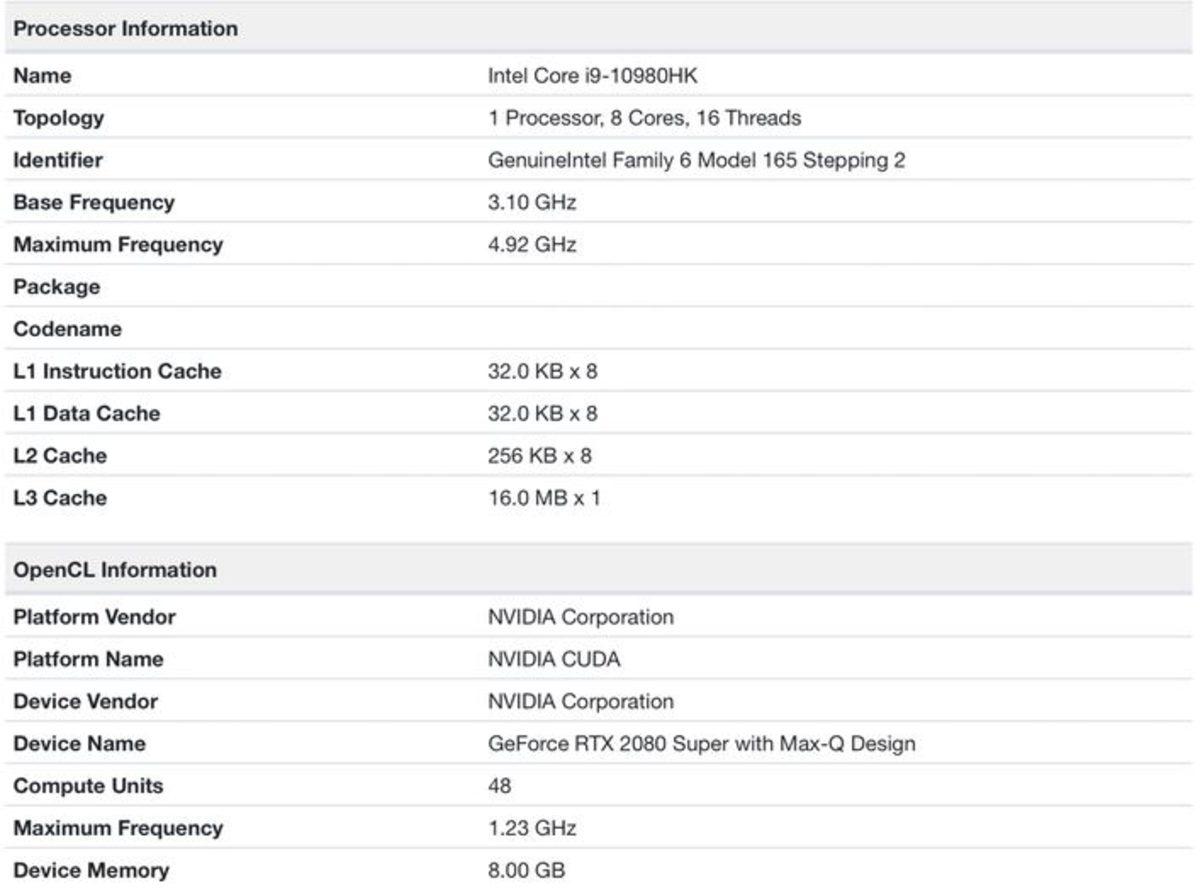Select the Compute Units value 48
The width and height of the screenshot is (1200, 888).
(x=499, y=786)
